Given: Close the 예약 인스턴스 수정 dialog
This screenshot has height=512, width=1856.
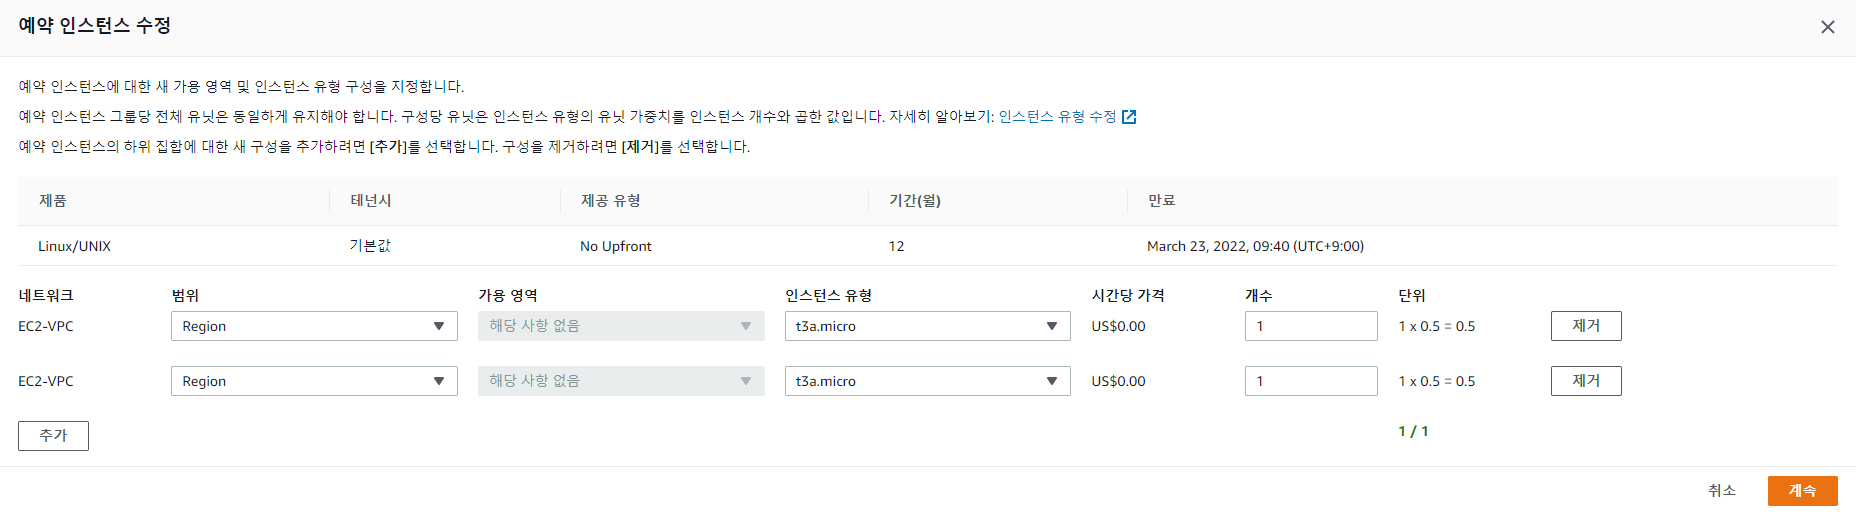Looking at the screenshot, I should point(1827,27).
